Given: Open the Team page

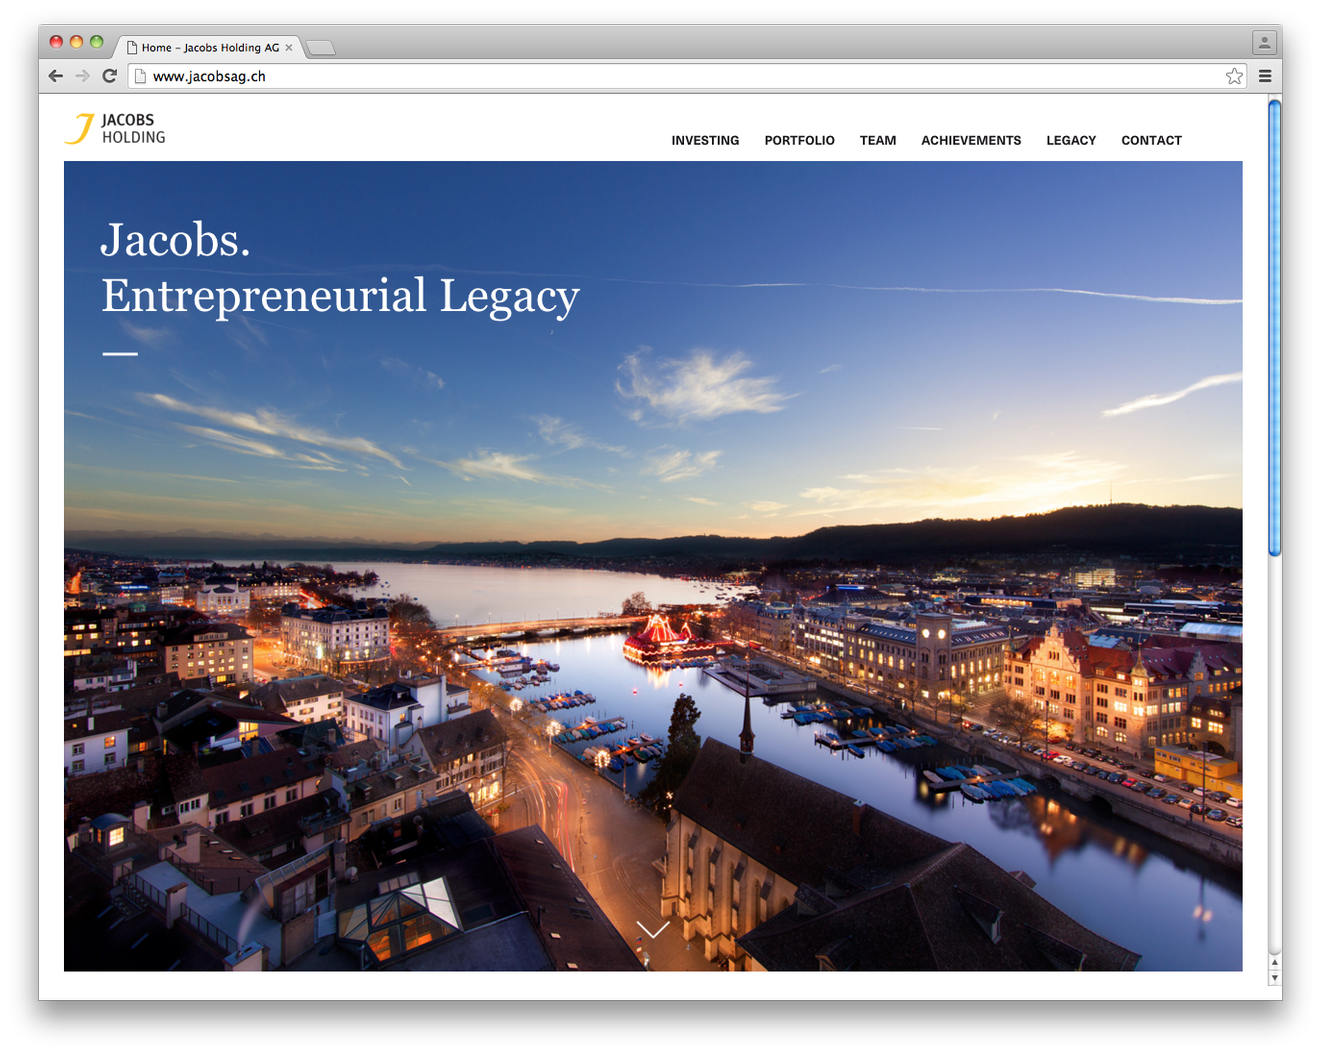Looking at the screenshot, I should pos(877,141).
